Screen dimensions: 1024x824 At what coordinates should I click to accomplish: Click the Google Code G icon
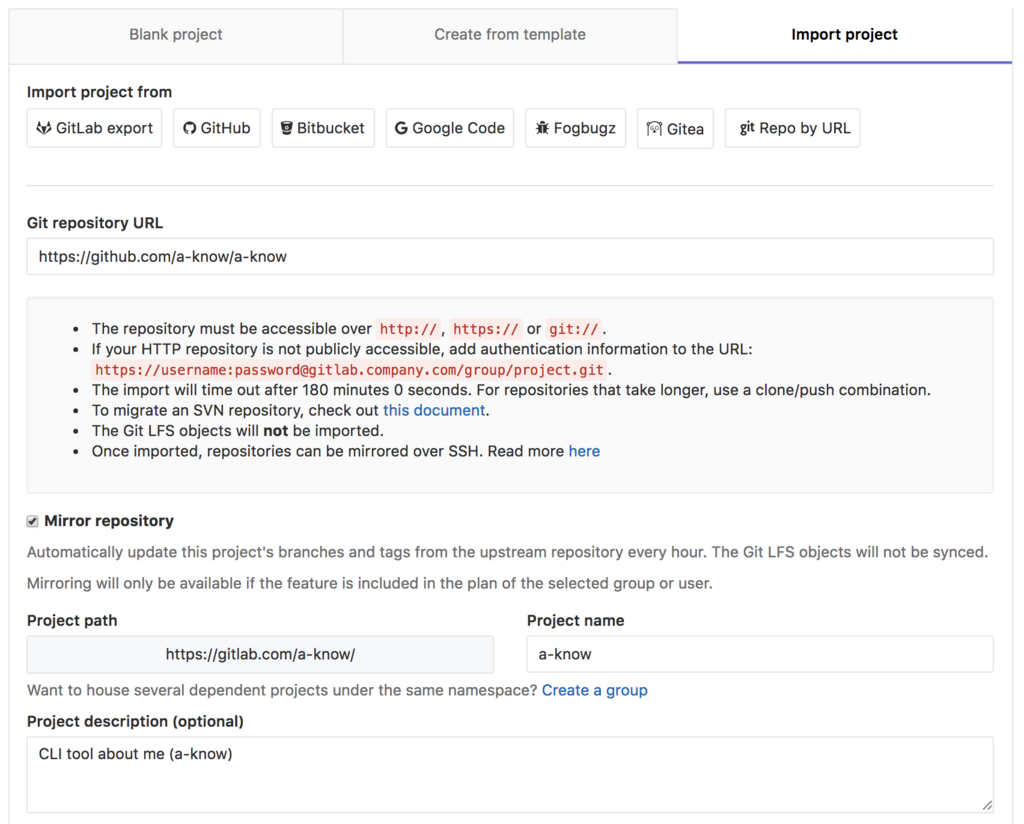[x=401, y=128]
